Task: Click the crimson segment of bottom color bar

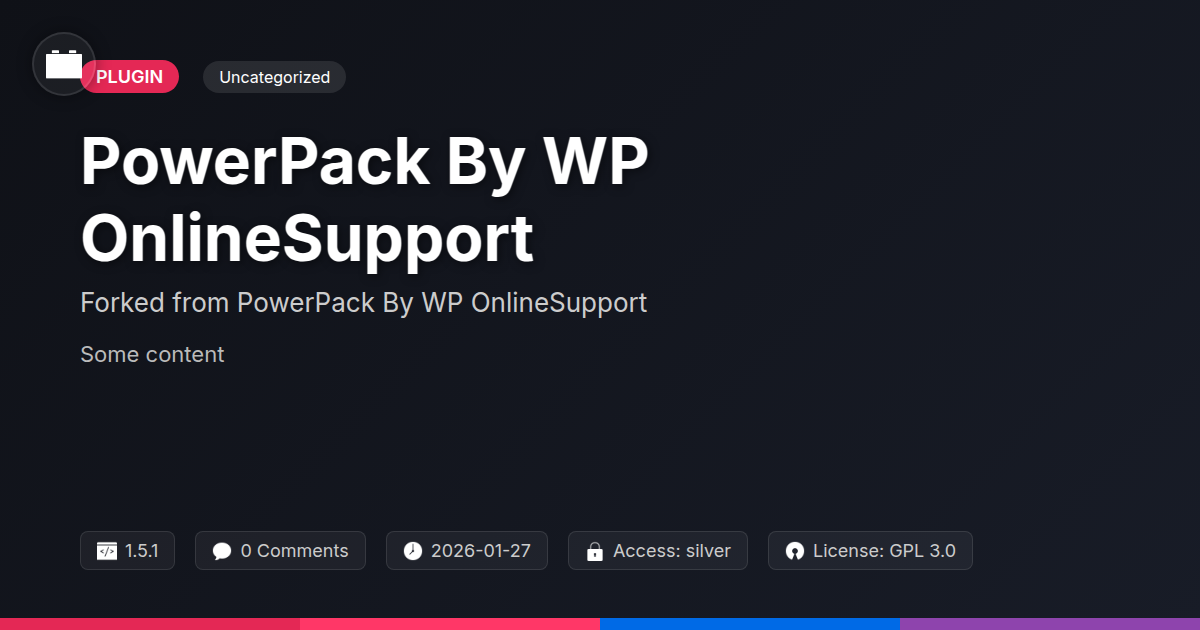Action: pyautogui.click(x=150, y=624)
